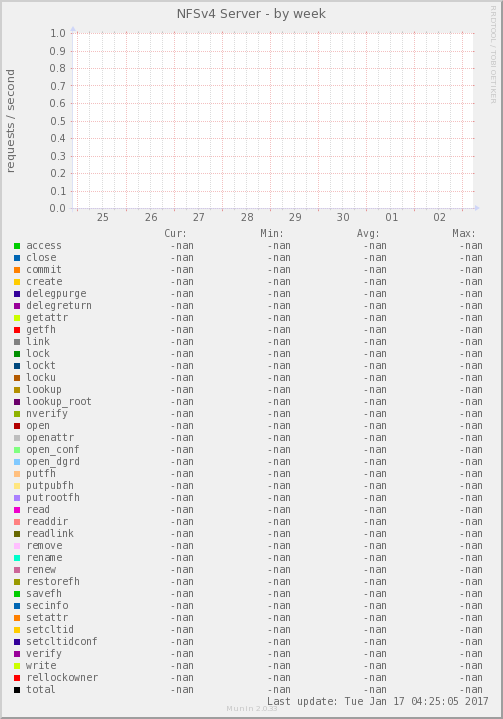Select the Cur: column header

point(175,233)
